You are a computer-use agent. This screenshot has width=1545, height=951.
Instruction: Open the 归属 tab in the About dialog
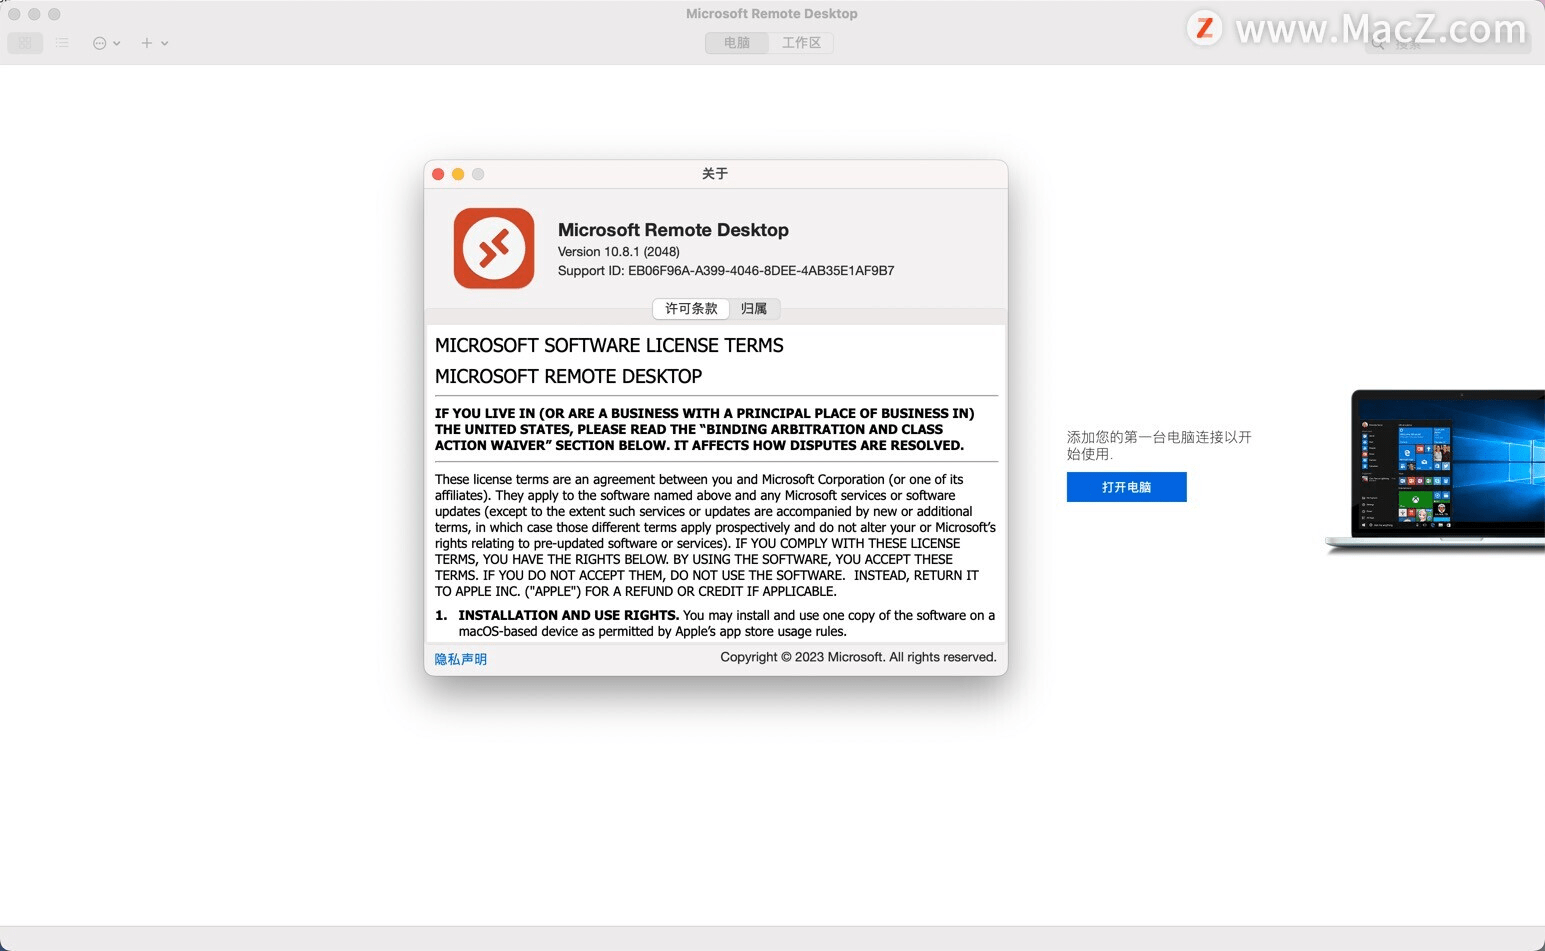coord(754,308)
